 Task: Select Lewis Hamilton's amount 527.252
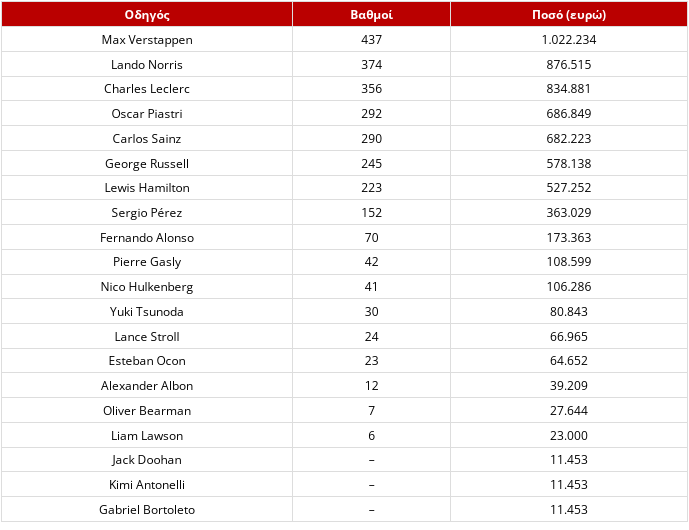point(569,188)
